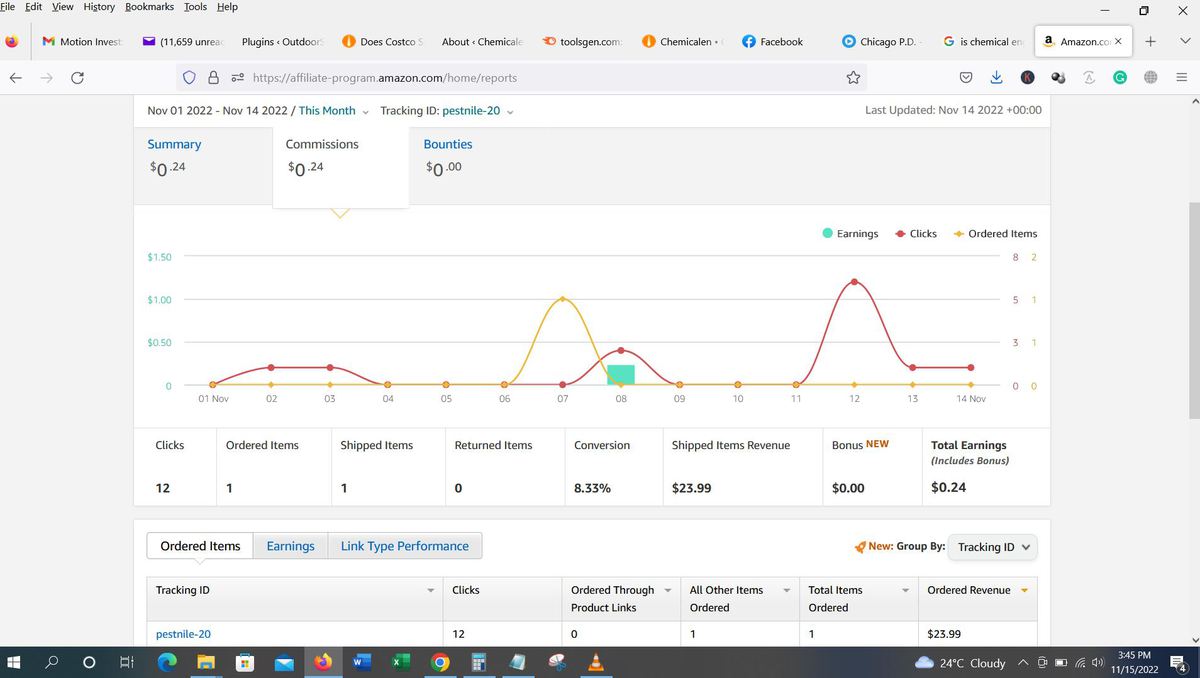Open the Firefox downloads arrow
Viewport: 1200px width, 678px height.
coord(997,77)
